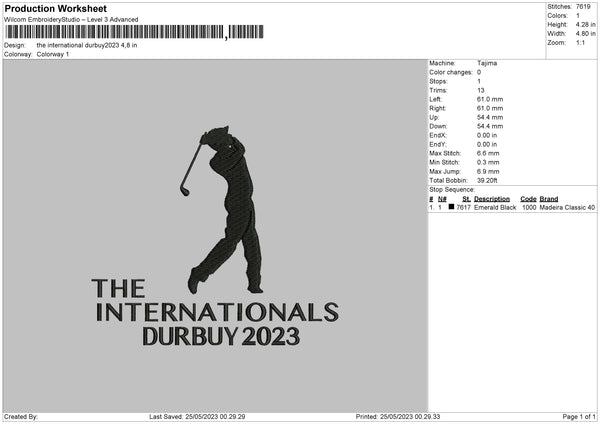
Task: Click the EndX value 0.00 in
Action: (x=487, y=135)
